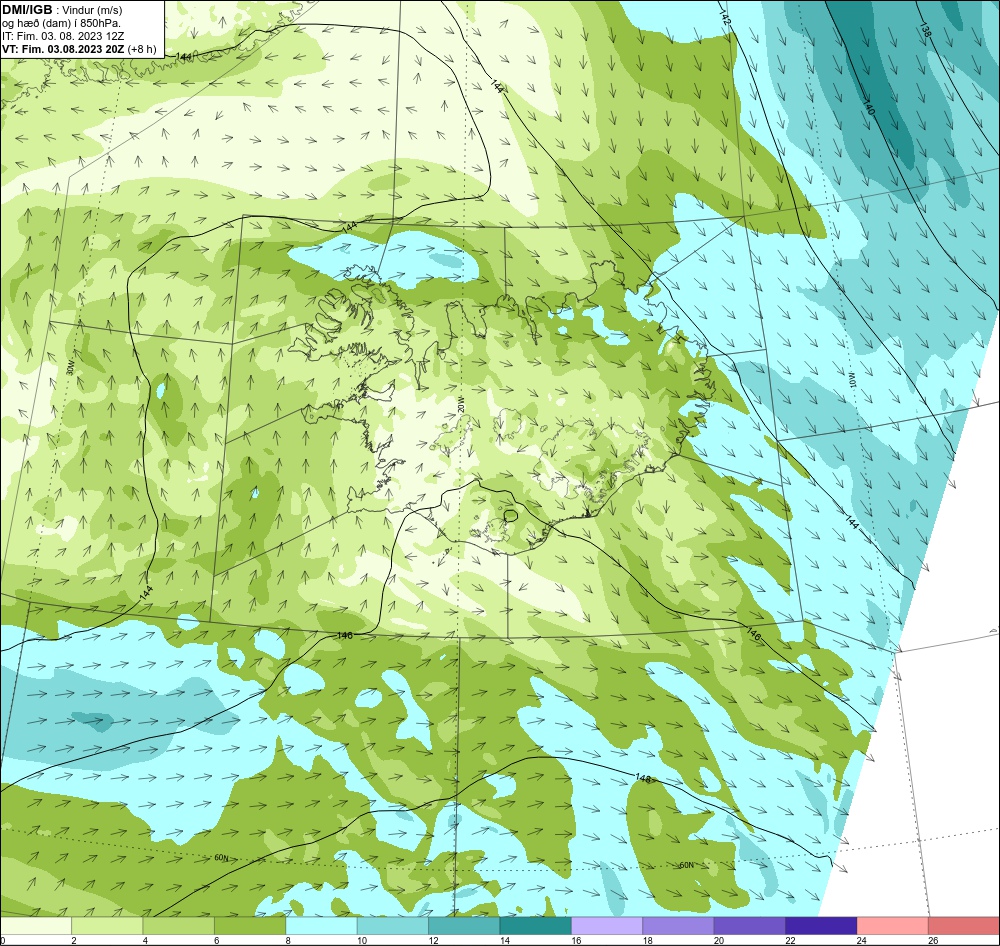Click the red swatch above 26
Viewport: 1000px width, 946px height.
[x=964, y=926]
